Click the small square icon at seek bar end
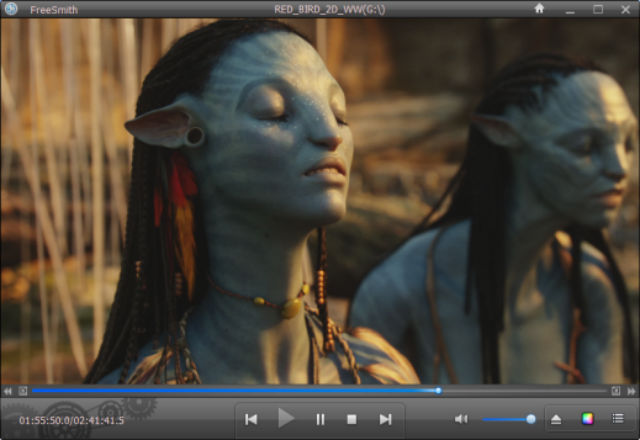 click(x=616, y=391)
